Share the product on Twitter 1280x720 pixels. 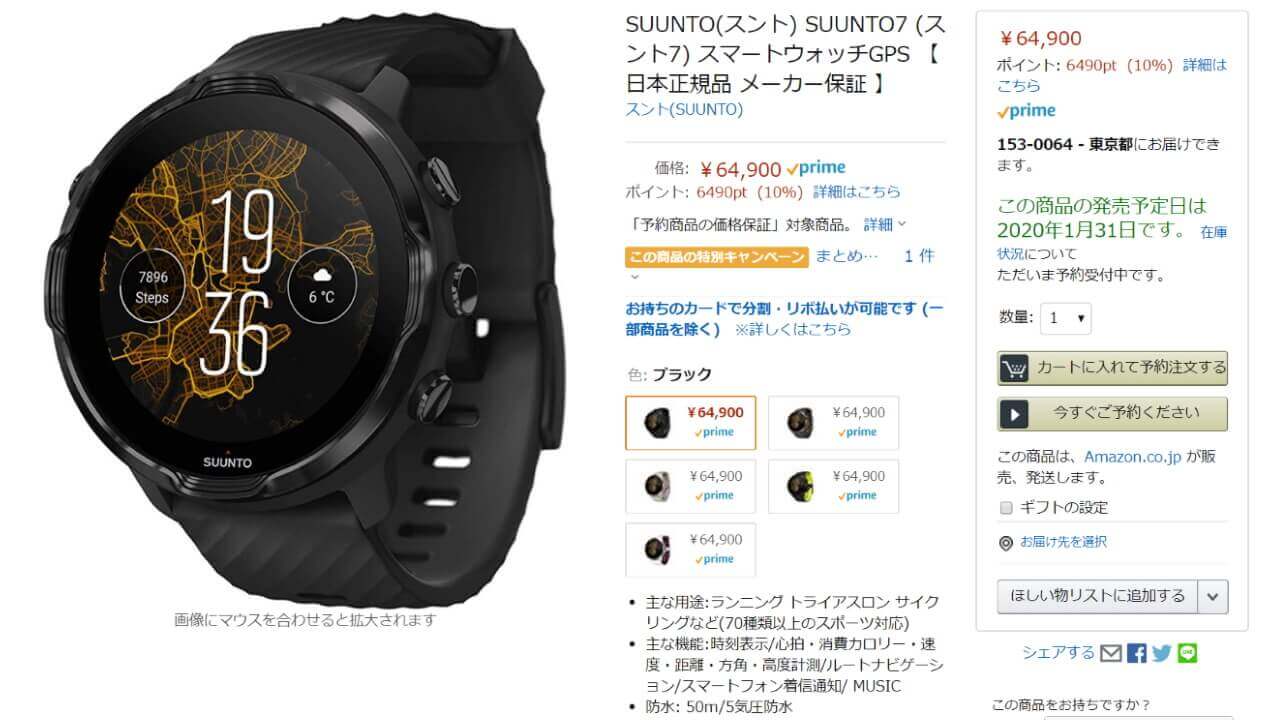(x=1161, y=653)
